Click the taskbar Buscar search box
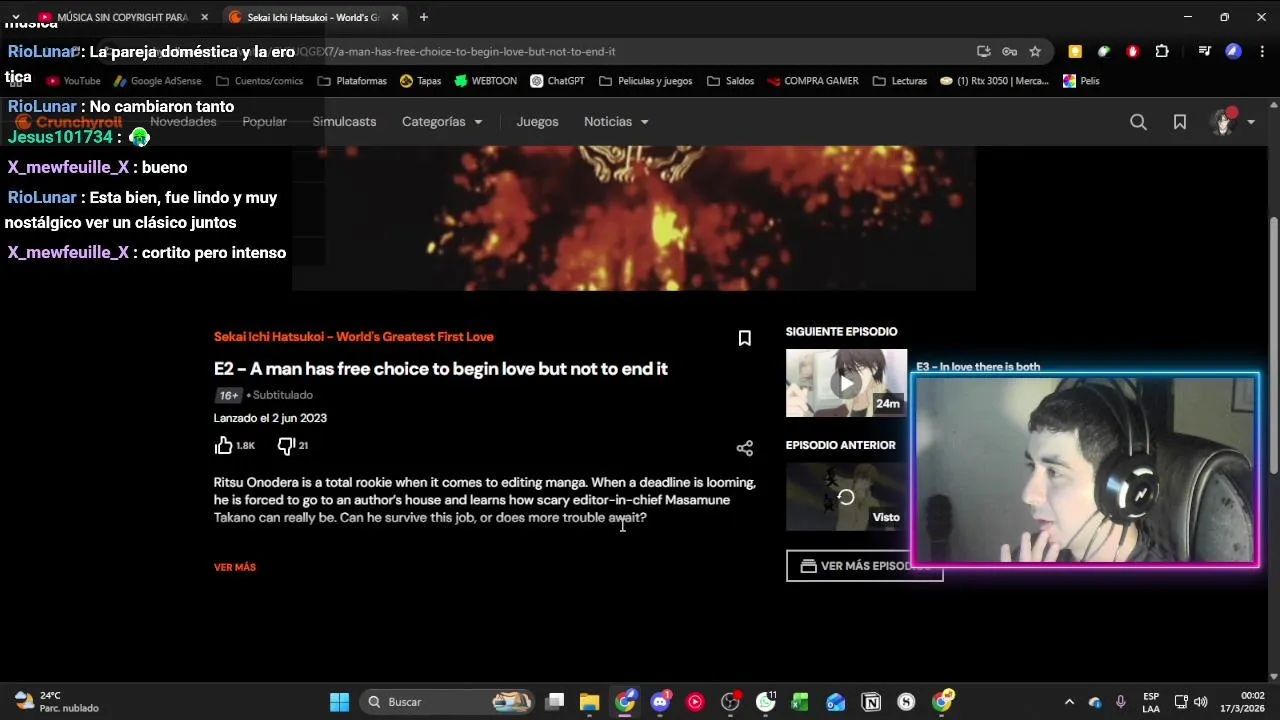The height and width of the screenshot is (720, 1280). [447, 702]
